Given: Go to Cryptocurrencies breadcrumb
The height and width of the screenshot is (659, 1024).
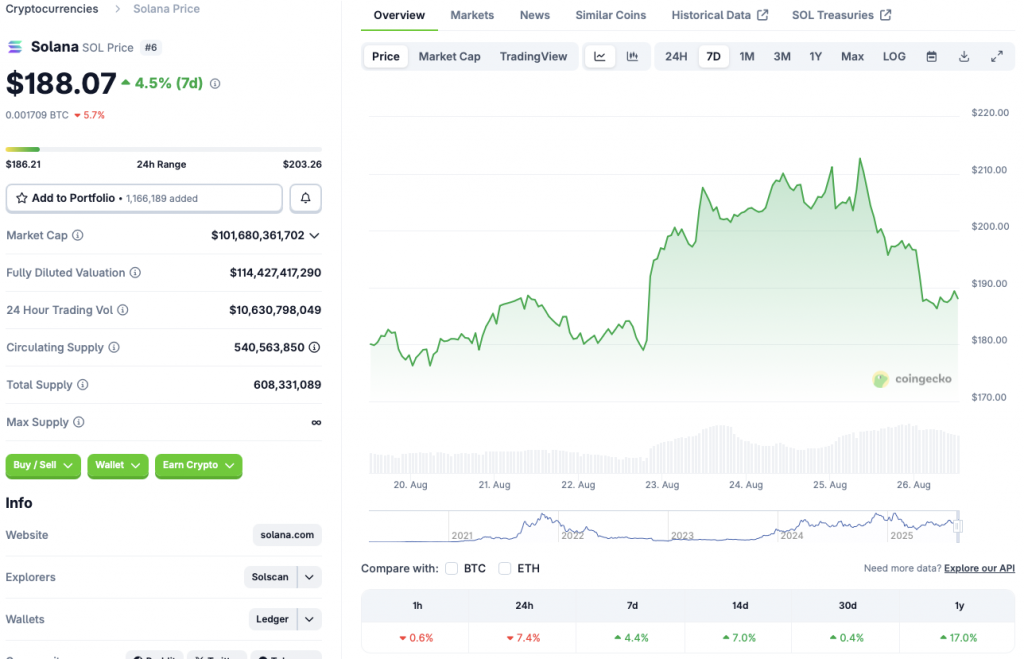Looking at the screenshot, I should pyautogui.click(x=52, y=9).
